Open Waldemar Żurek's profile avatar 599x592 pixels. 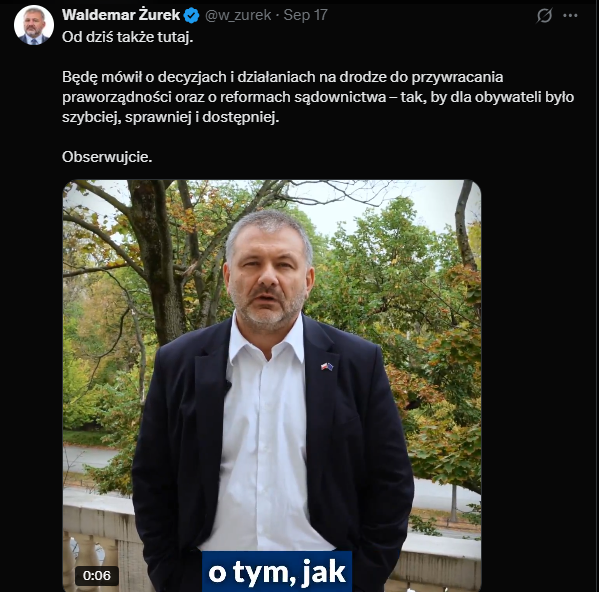point(34,25)
